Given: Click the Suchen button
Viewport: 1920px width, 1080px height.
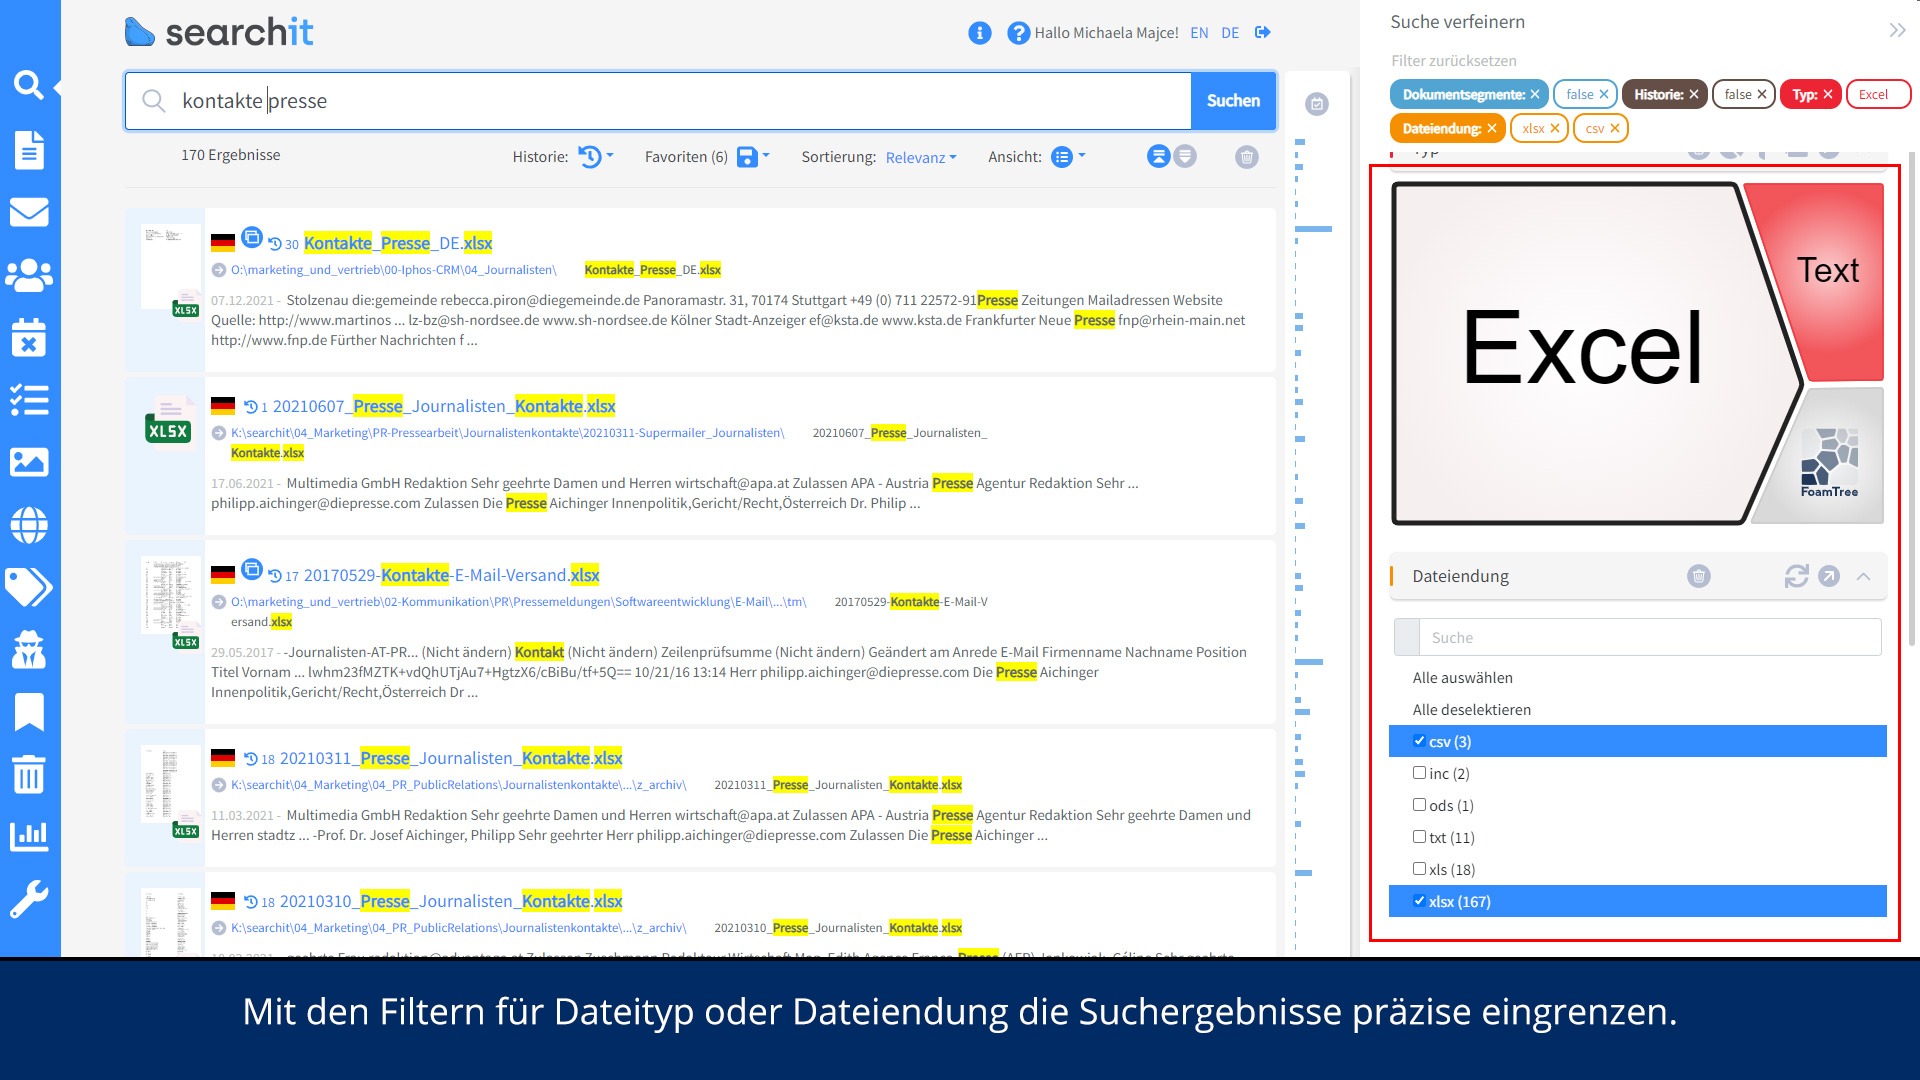Looking at the screenshot, I should point(1233,100).
